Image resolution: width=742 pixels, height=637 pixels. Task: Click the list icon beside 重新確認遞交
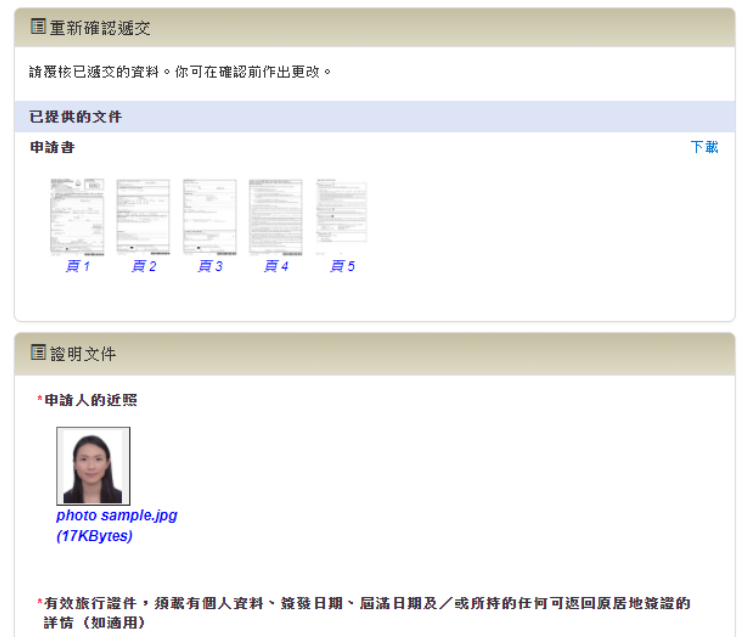click(x=38, y=27)
